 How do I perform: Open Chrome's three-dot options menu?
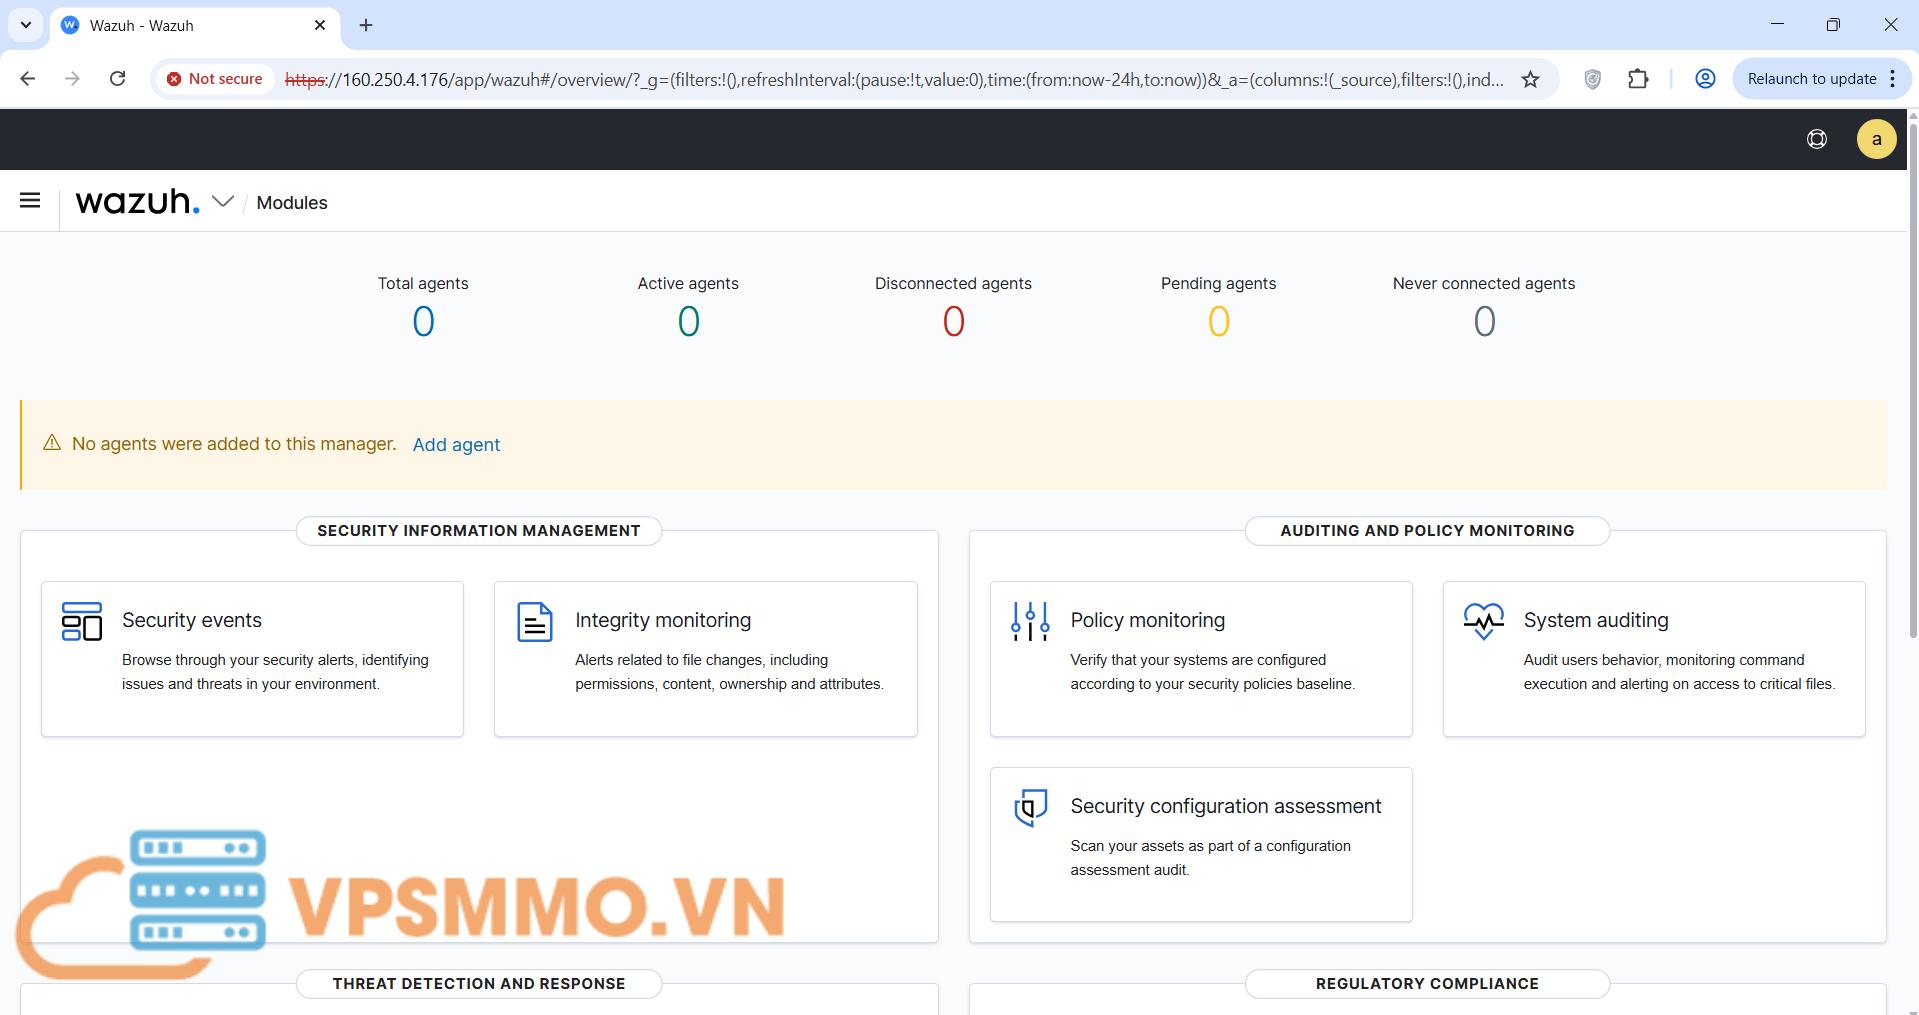coord(1893,79)
